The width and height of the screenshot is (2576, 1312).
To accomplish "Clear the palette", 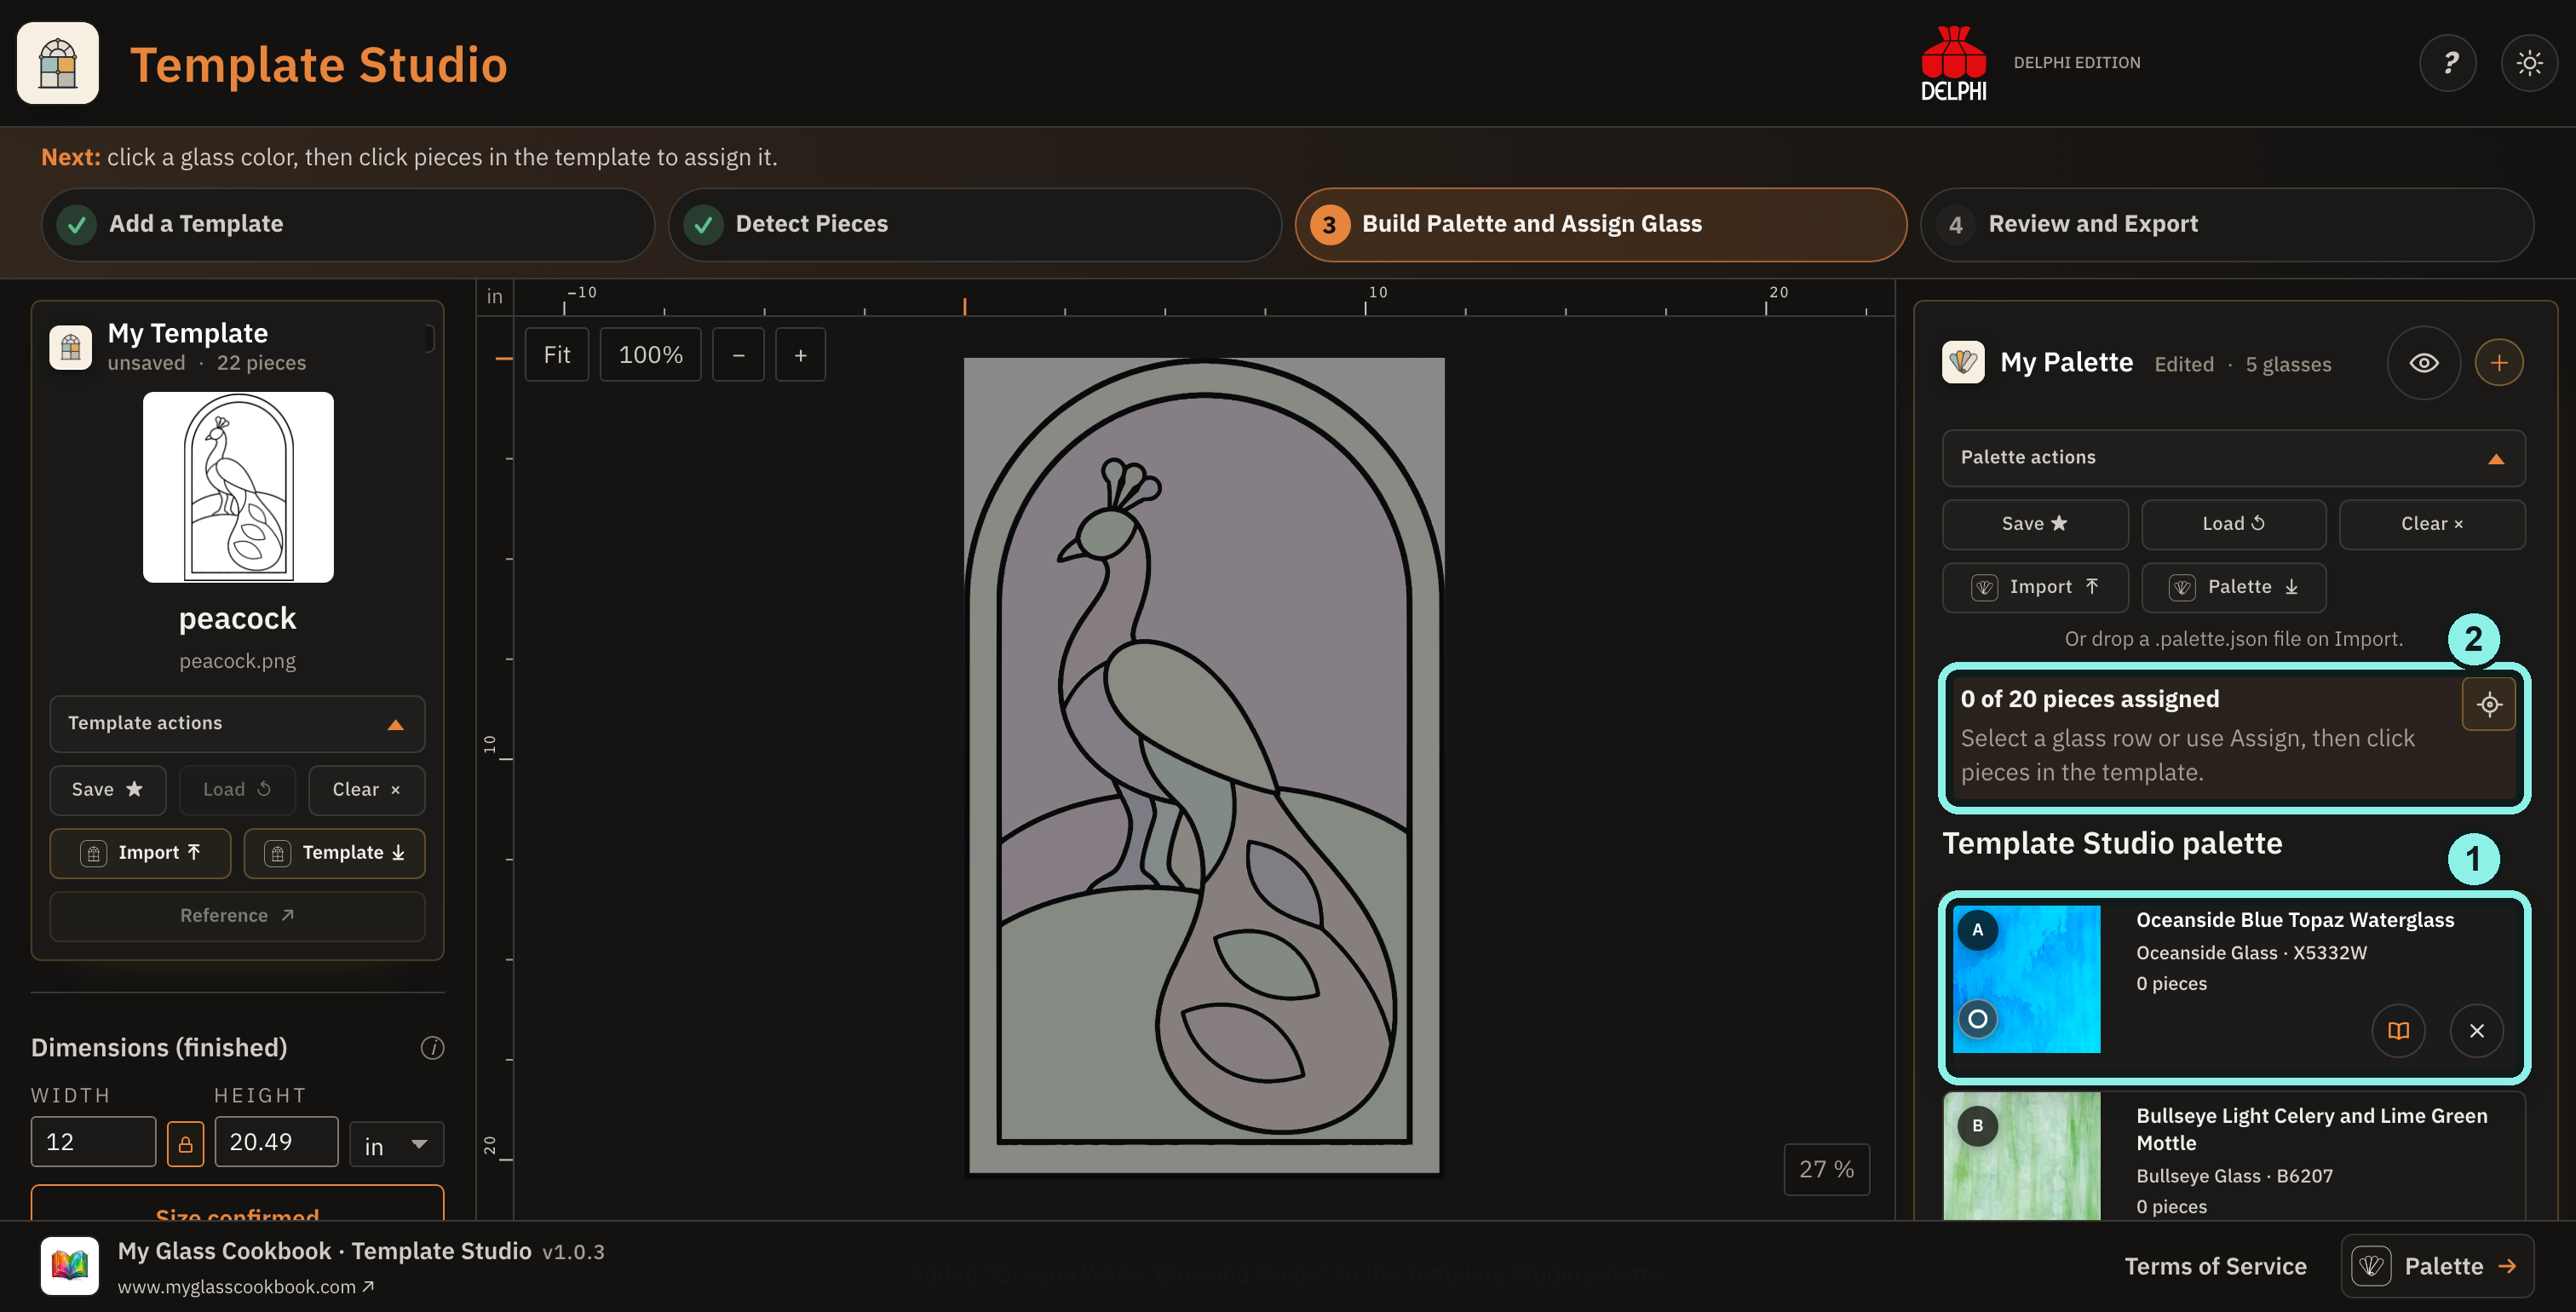I will (2431, 524).
